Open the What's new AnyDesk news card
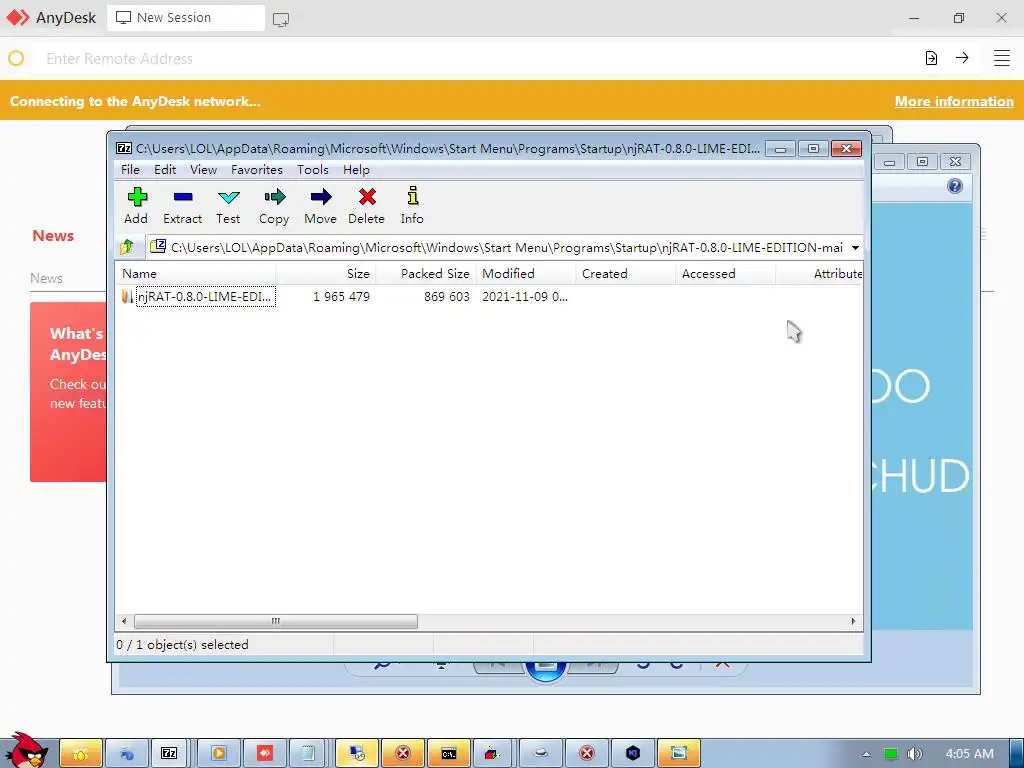 coord(69,392)
